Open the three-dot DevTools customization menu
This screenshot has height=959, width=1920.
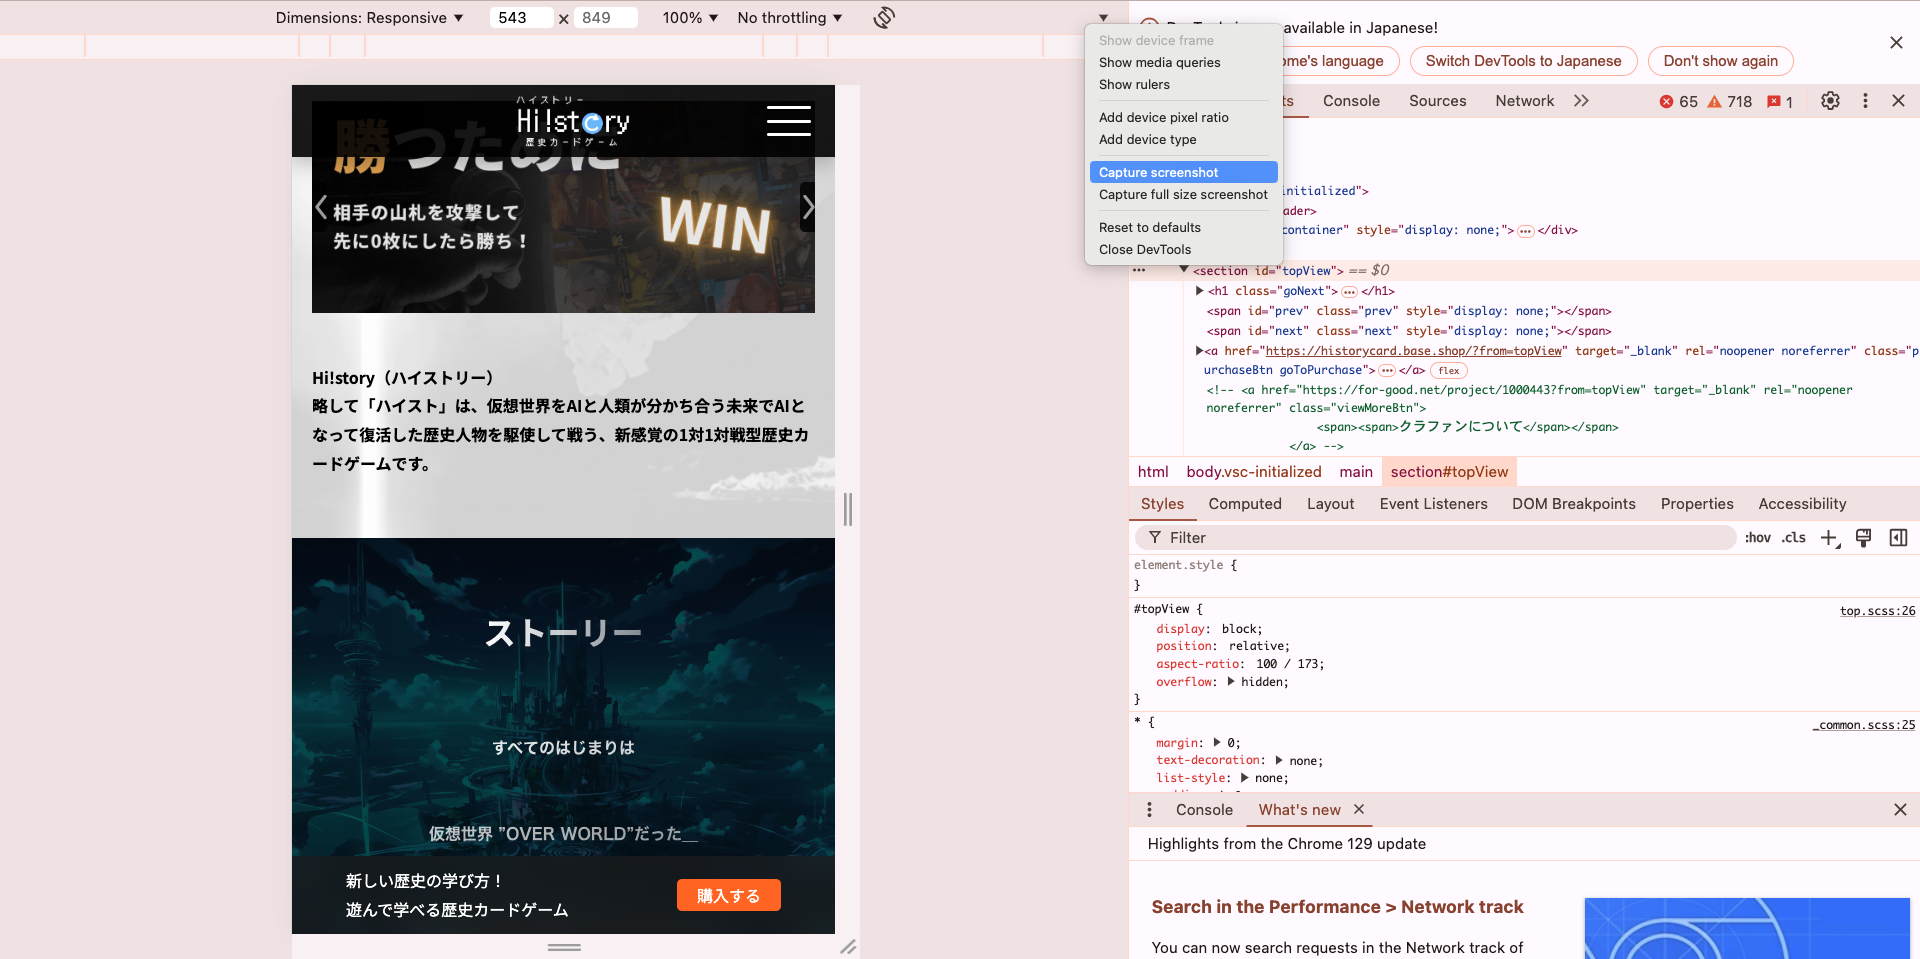click(1865, 100)
